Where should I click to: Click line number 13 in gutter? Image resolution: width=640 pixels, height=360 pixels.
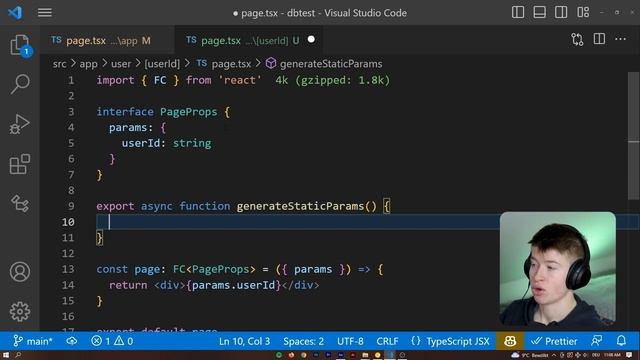tap(68, 269)
